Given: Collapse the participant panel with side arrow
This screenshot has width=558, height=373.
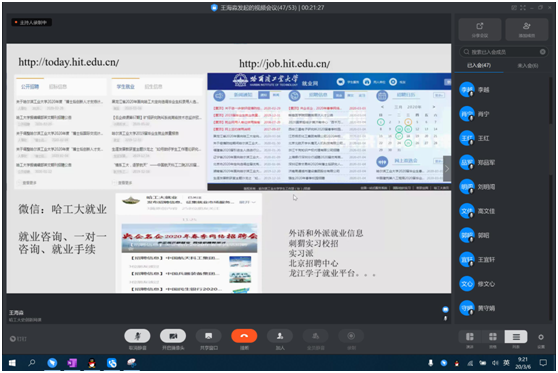Looking at the screenshot, I should tap(447, 169).
